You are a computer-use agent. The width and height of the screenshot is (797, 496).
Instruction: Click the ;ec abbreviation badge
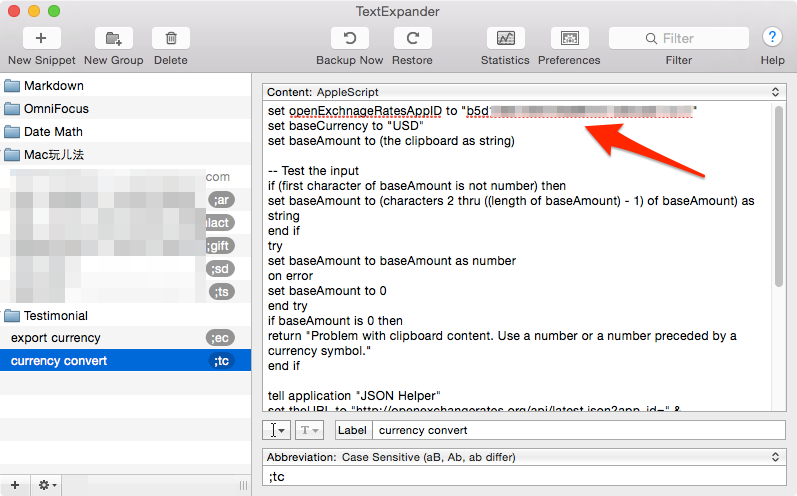coord(220,338)
